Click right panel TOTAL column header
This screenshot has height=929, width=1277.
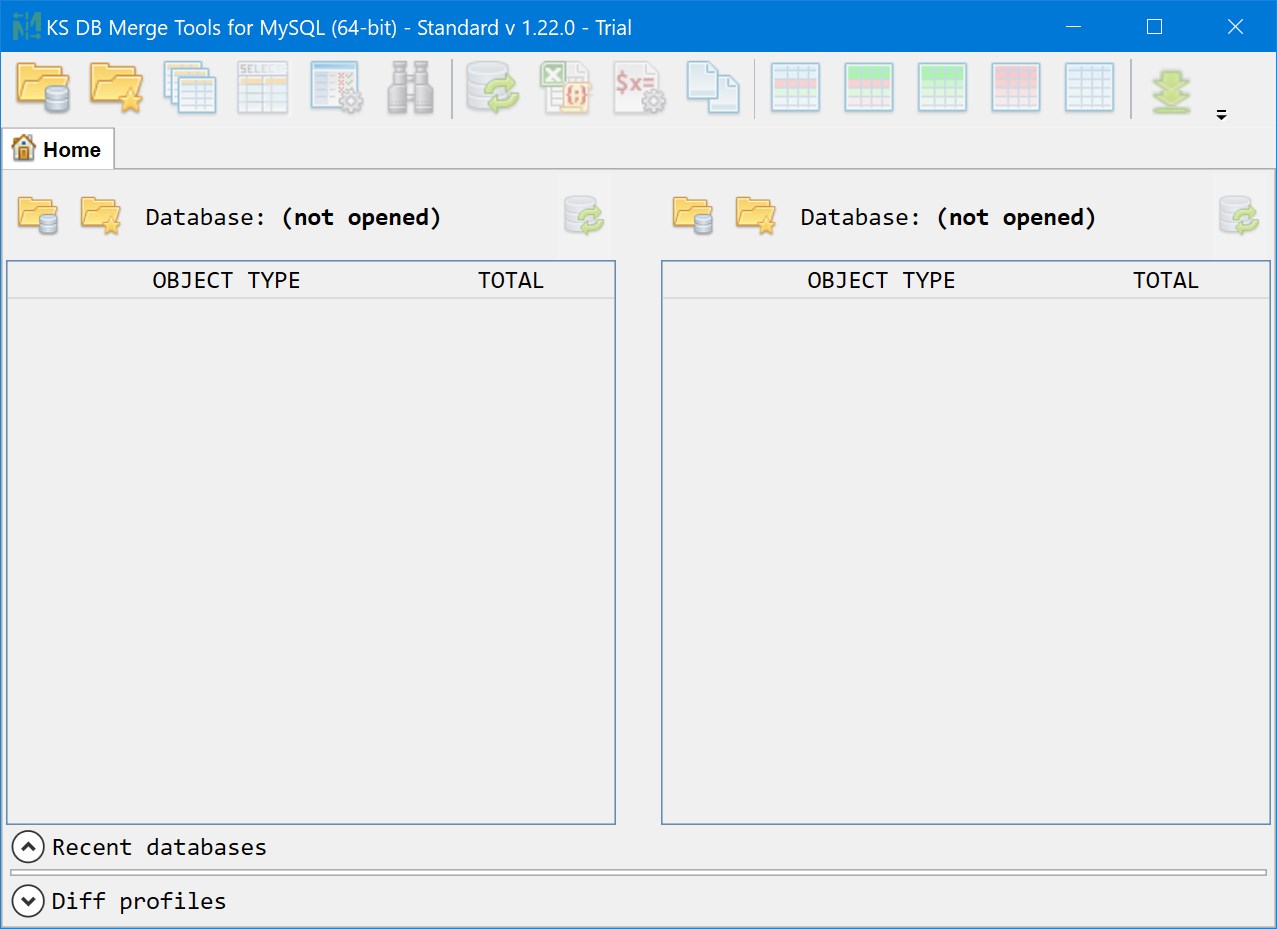[1165, 280]
